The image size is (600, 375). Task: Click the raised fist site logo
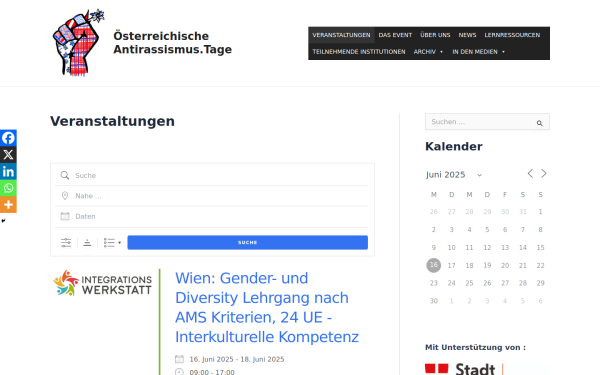click(x=78, y=42)
